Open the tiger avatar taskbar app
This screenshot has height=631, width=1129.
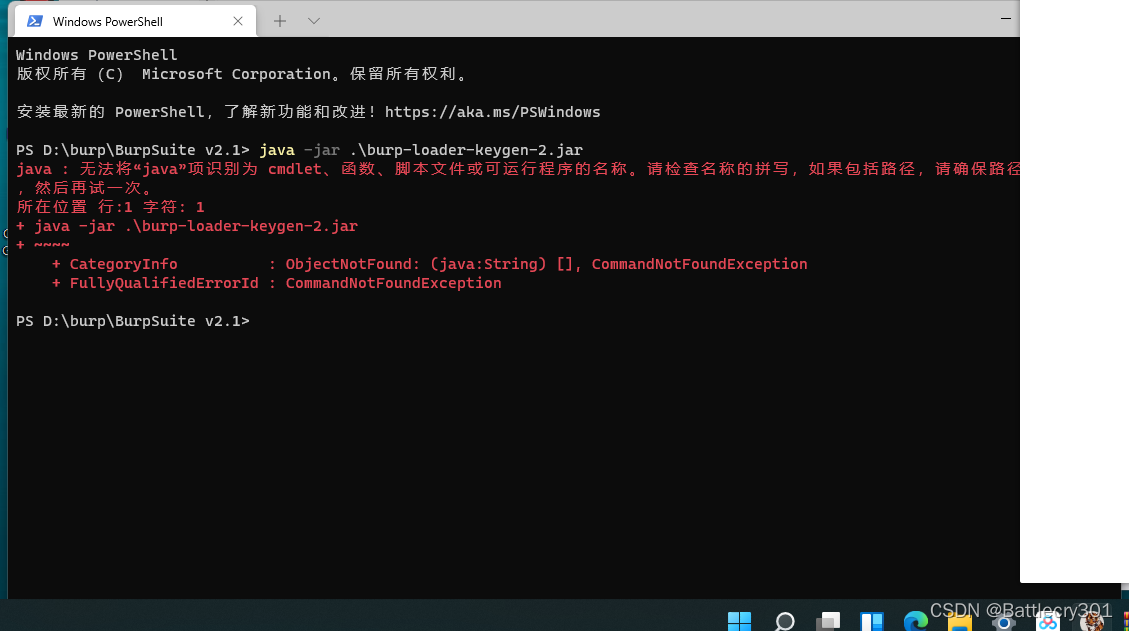click(x=1092, y=621)
